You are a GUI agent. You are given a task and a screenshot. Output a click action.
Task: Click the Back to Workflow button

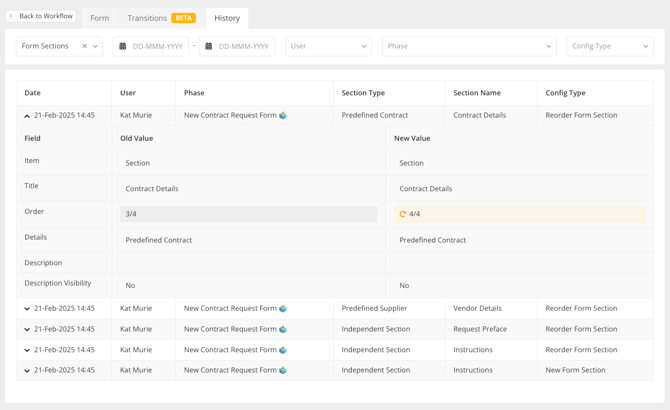coord(41,16)
